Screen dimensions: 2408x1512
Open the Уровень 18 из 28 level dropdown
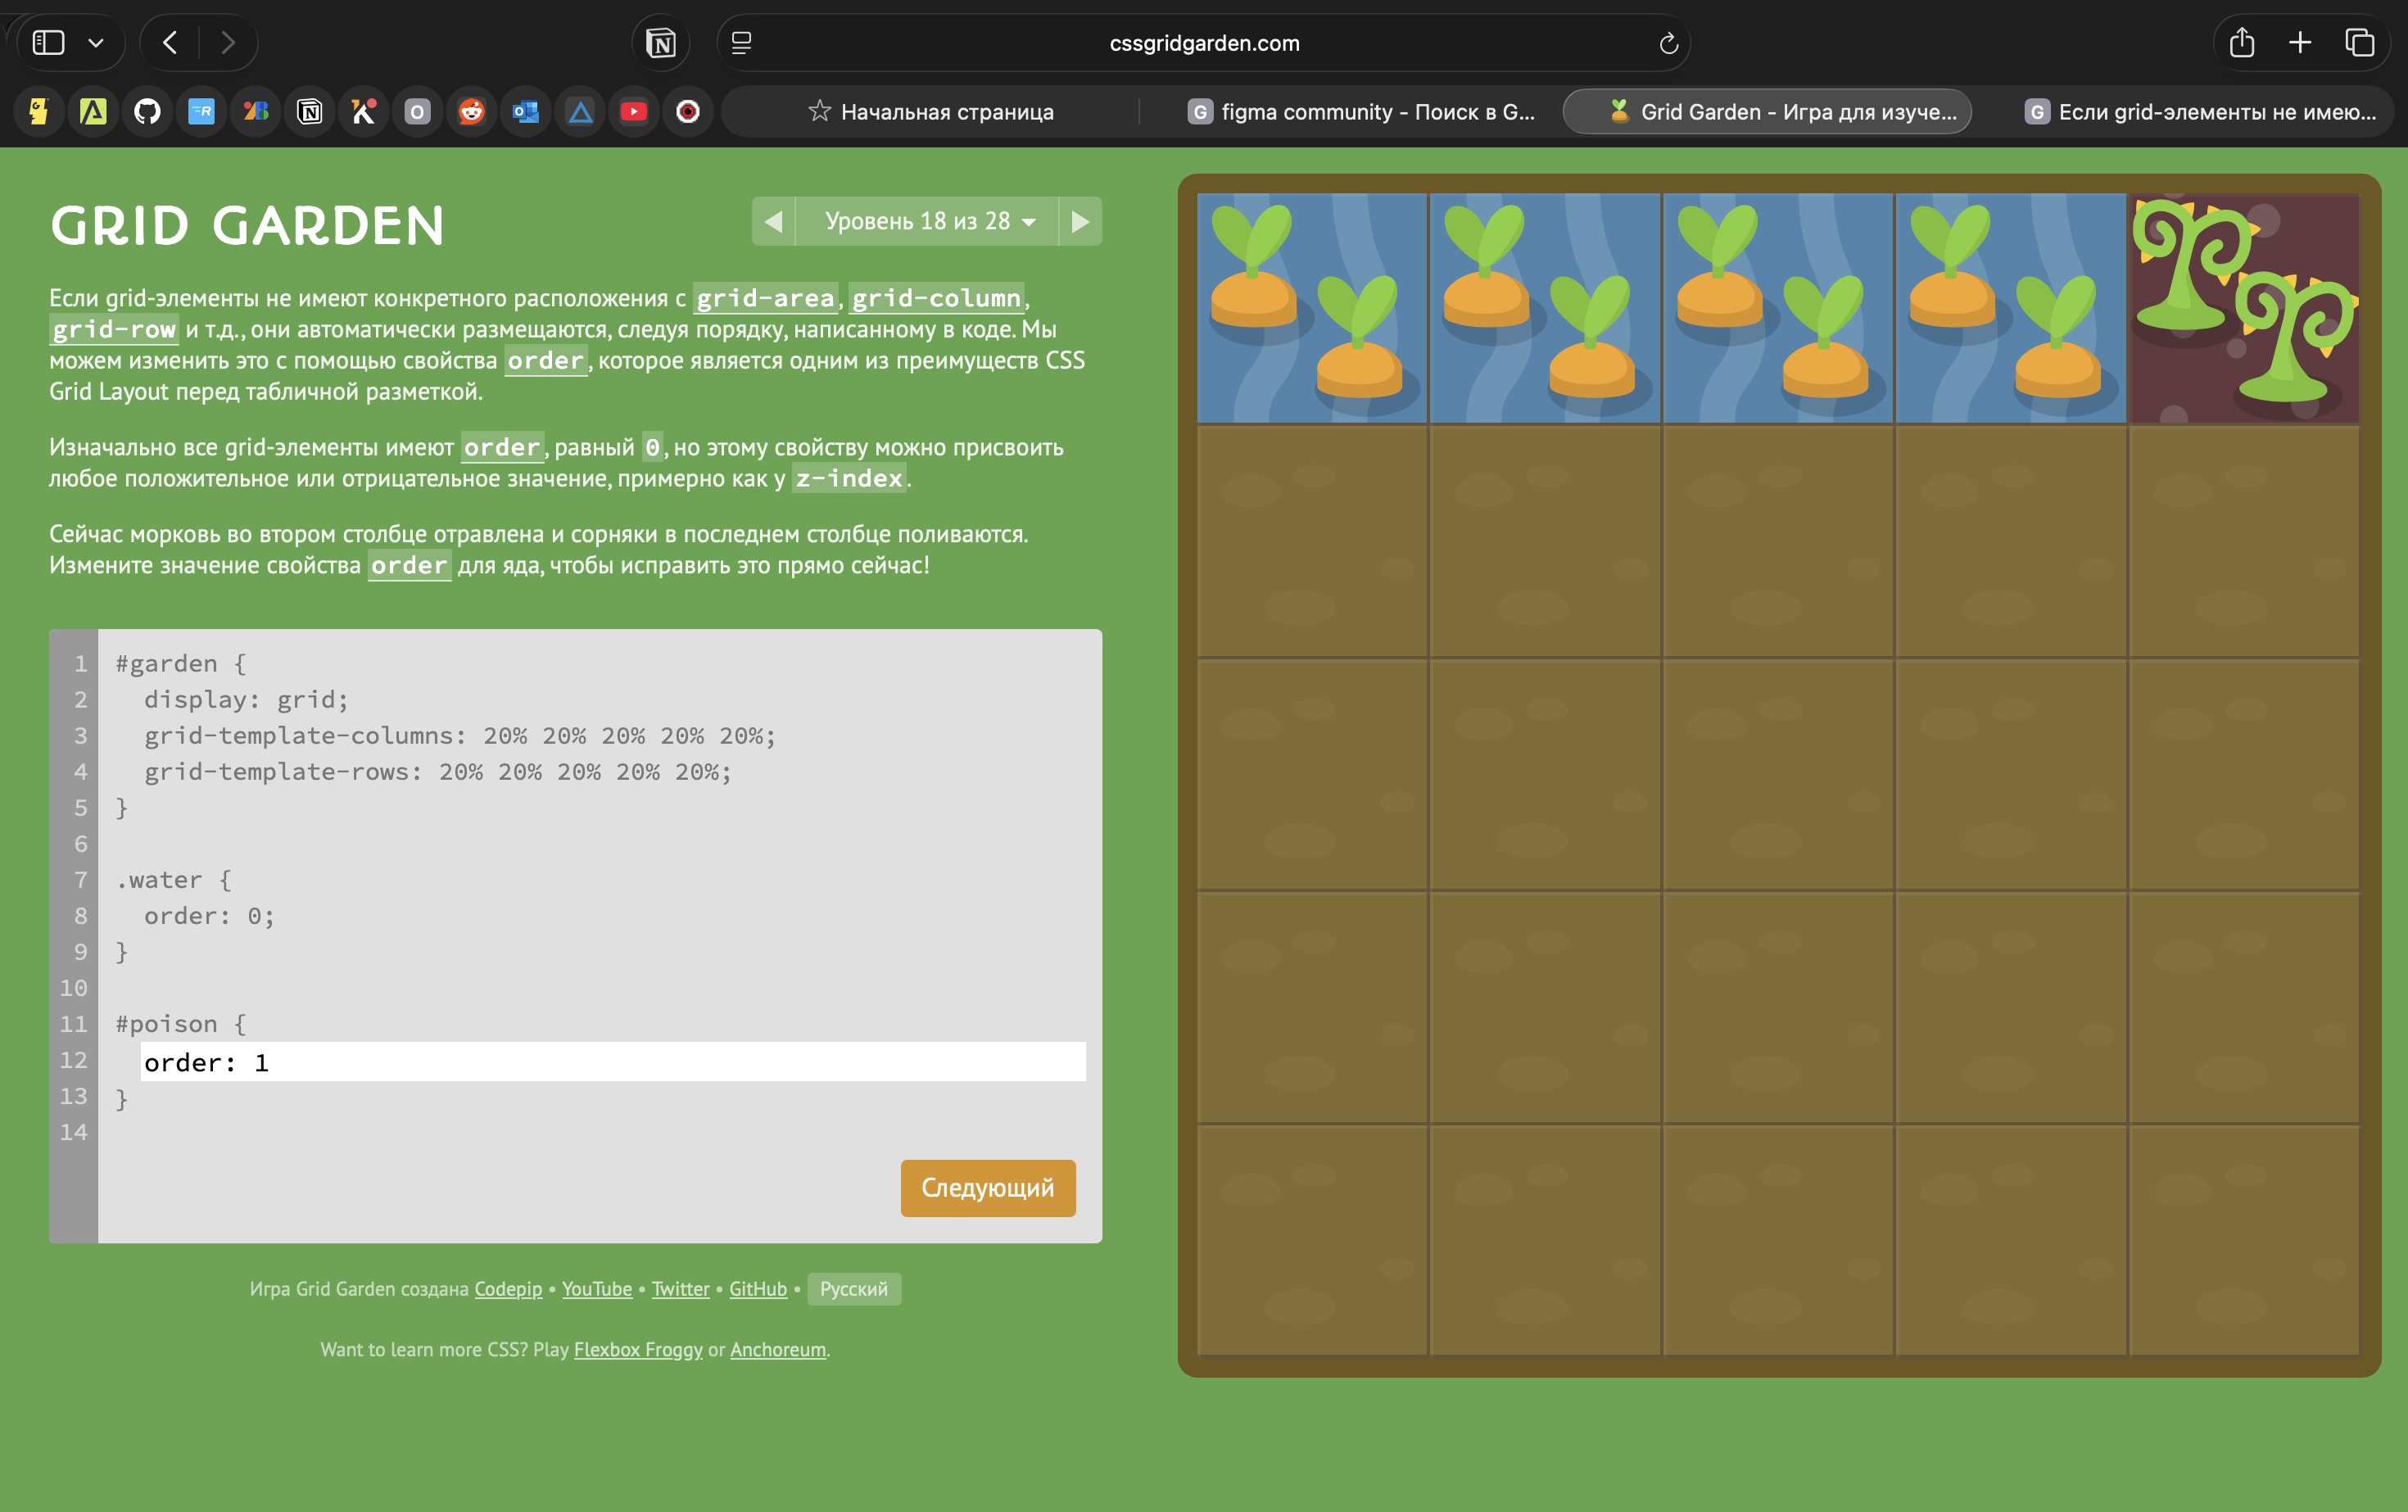[x=927, y=221]
